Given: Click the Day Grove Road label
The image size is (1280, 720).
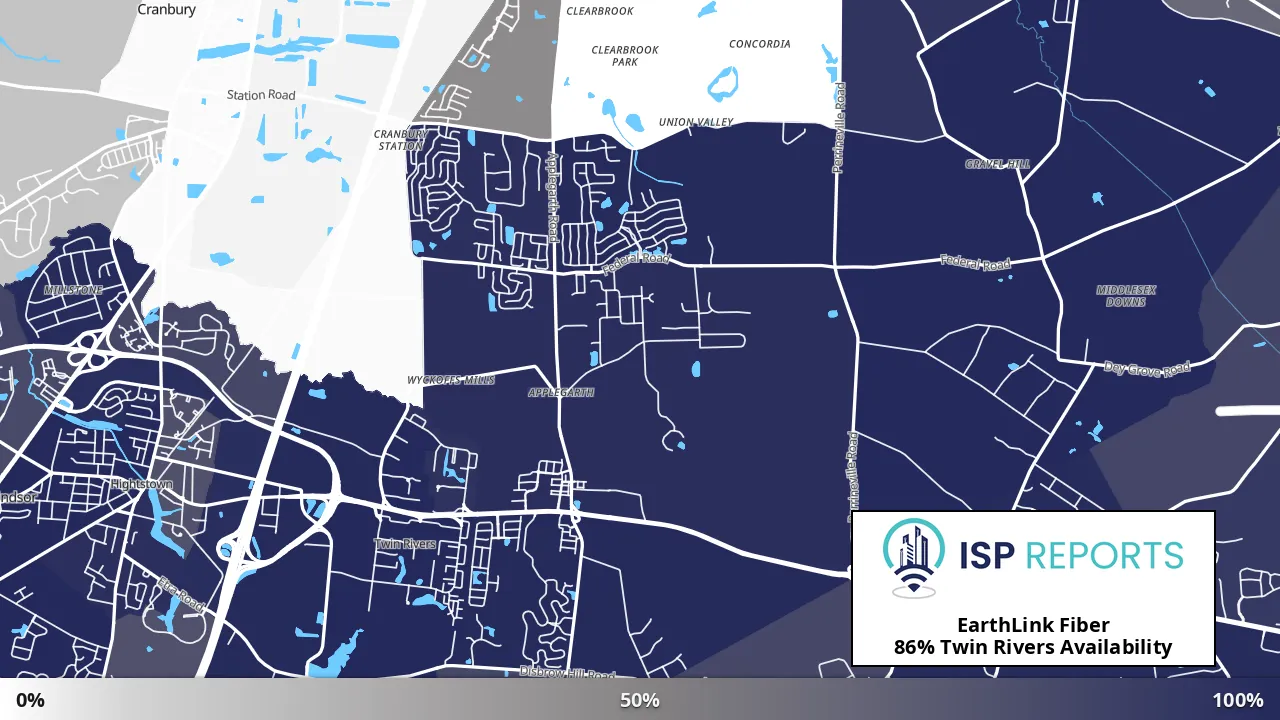Looking at the screenshot, I should (x=1147, y=369).
